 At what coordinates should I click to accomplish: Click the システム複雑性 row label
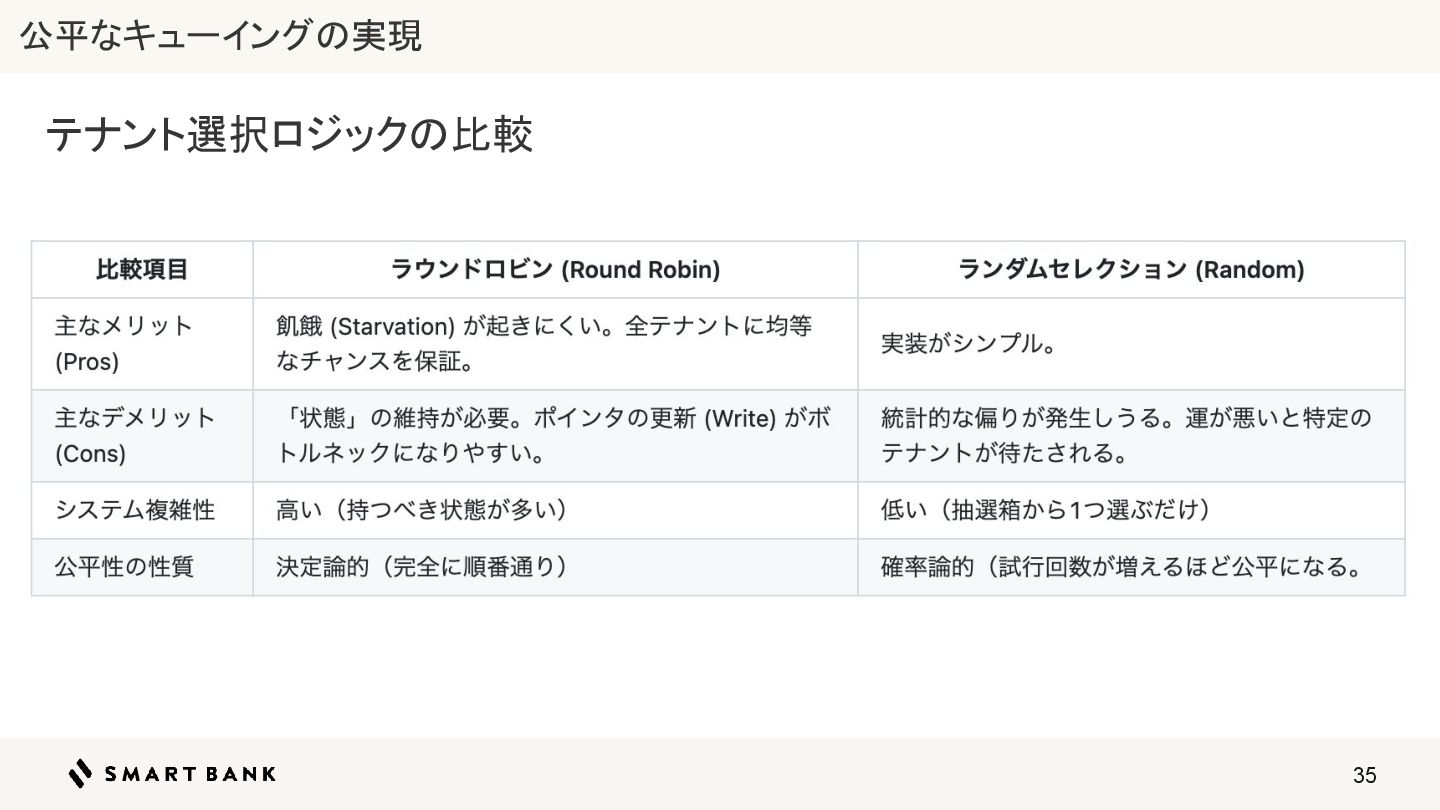click(142, 510)
